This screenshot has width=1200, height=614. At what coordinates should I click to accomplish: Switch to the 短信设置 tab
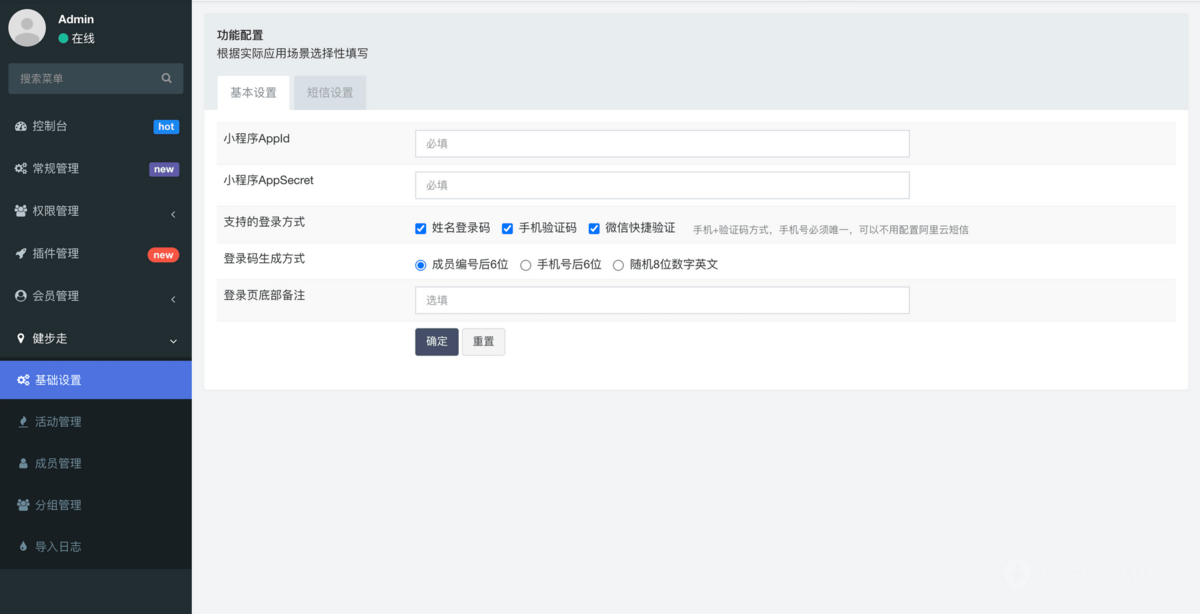point(329,92)
